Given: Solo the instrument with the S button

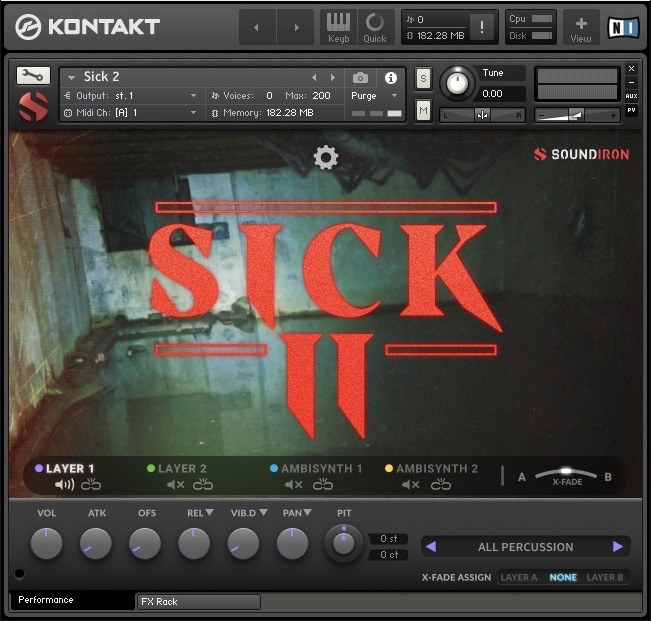Looking at the screenshot, I should (423, 78).
